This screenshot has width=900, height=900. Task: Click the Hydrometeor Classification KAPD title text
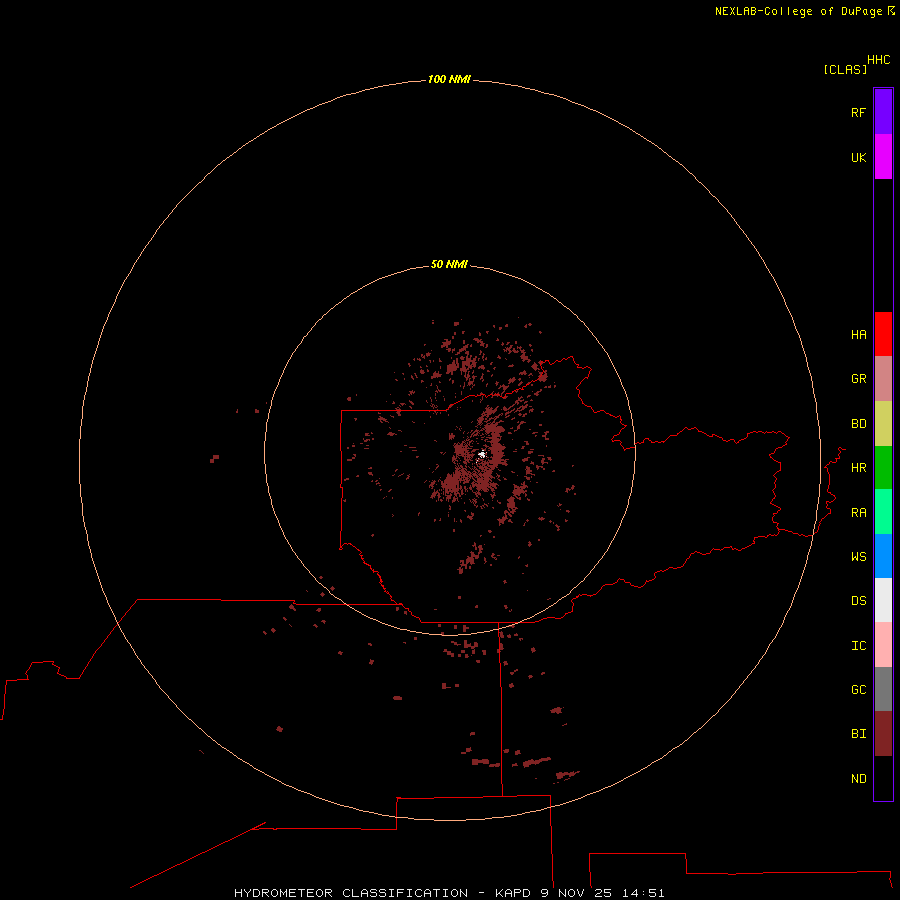click(x=449, y=893)
